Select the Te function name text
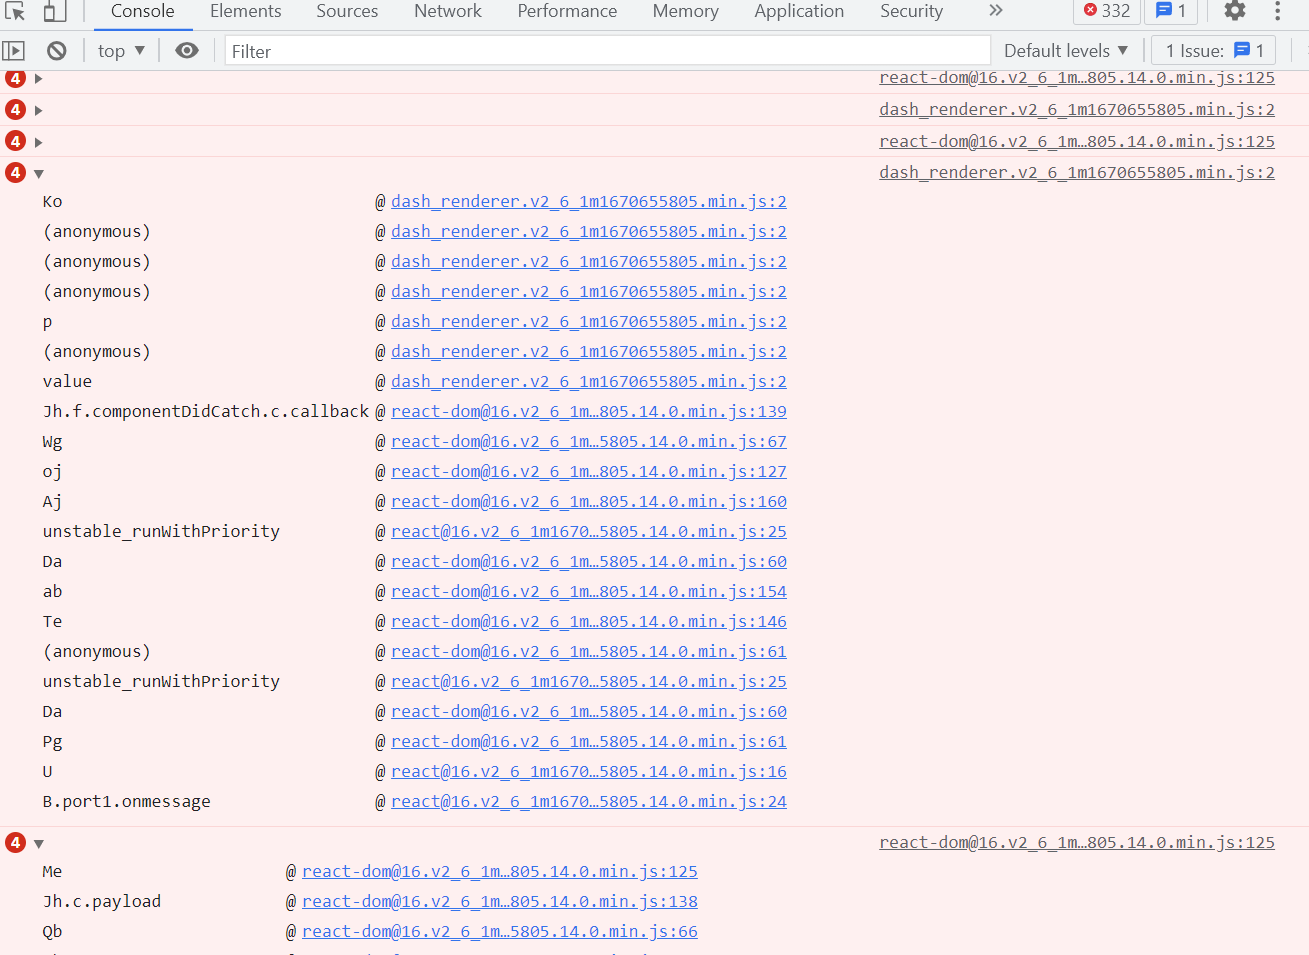 (53, 622)
